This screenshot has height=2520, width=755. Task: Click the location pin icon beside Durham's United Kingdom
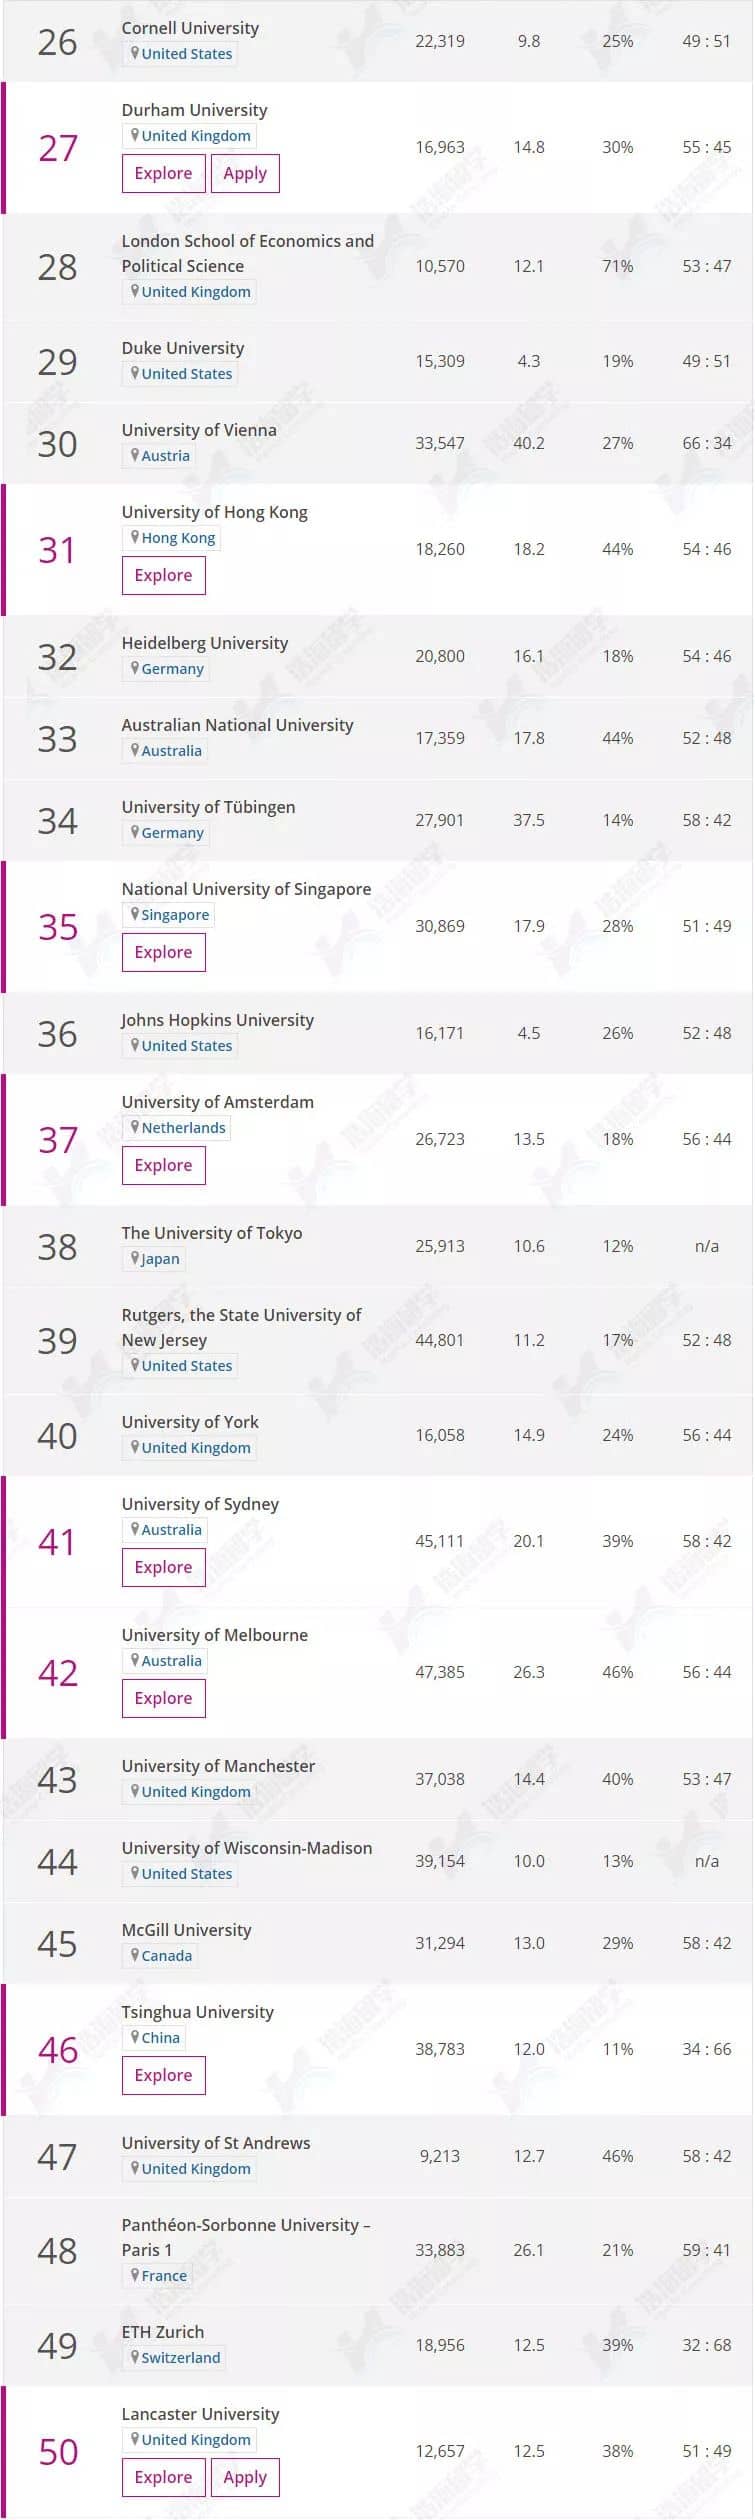coord(135,135)
